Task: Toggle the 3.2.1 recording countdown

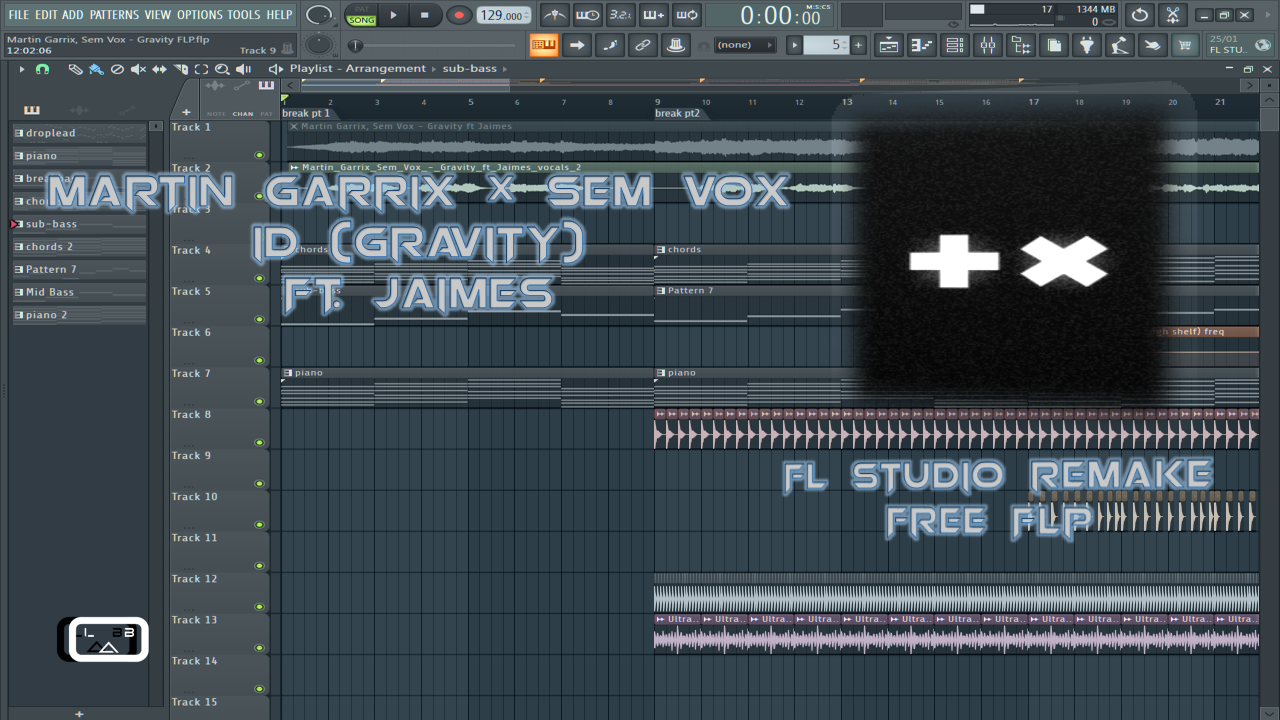Action: [621, 15]
